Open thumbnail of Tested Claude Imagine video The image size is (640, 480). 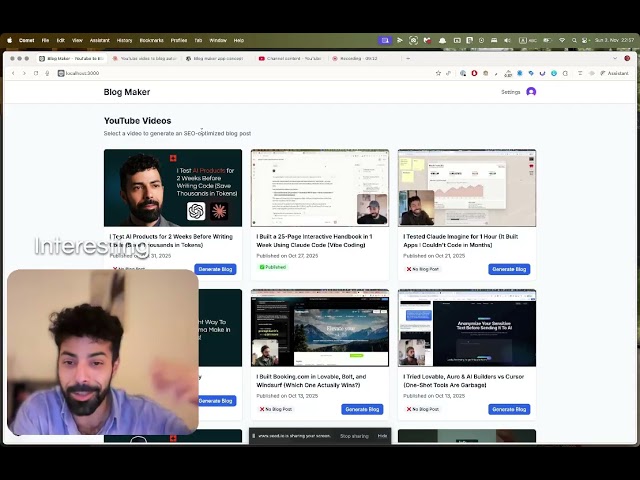(467, 188)
